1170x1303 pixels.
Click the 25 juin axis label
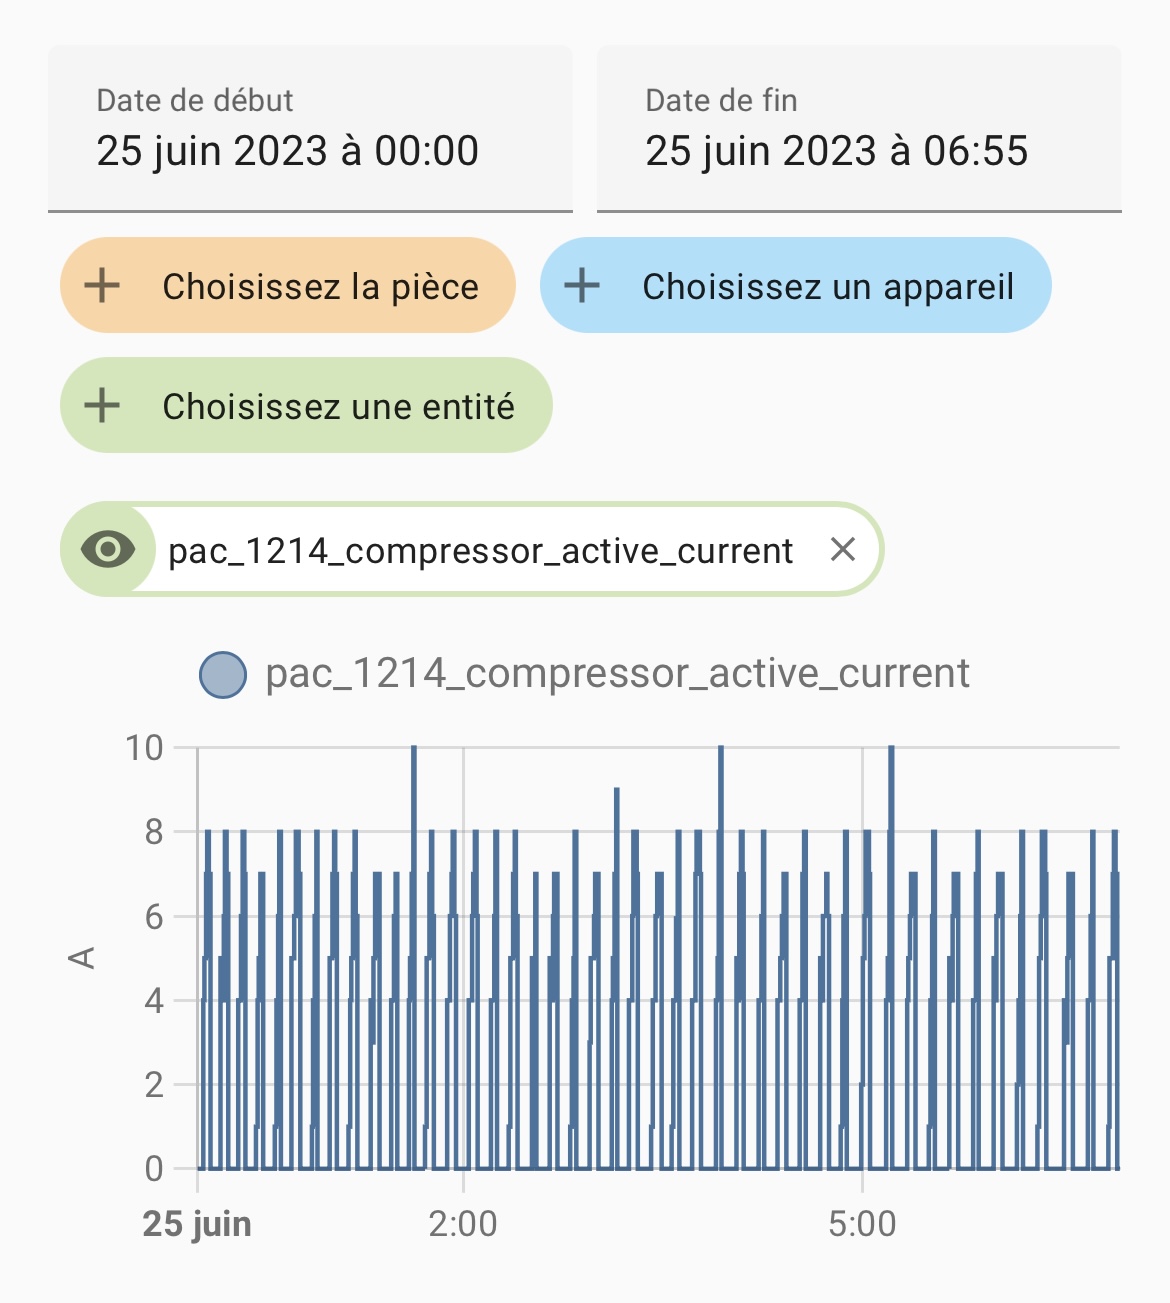tap(197, 1224)
